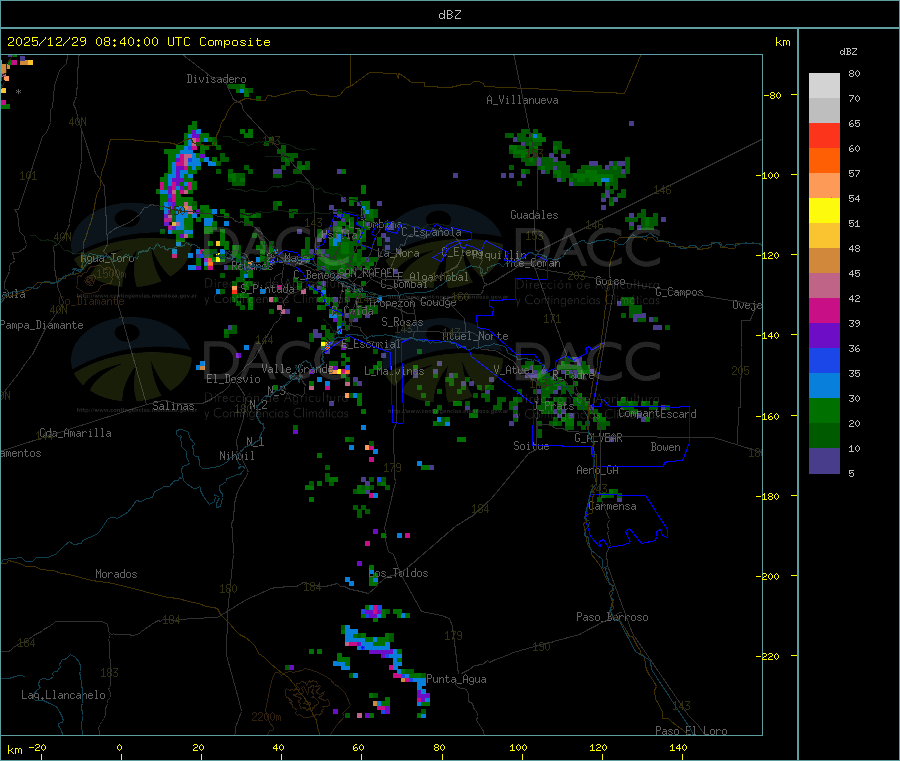Click the Los_Toldos map label
Image resolution: width=900 pixels, height=761 pixels.
point(398,573)
